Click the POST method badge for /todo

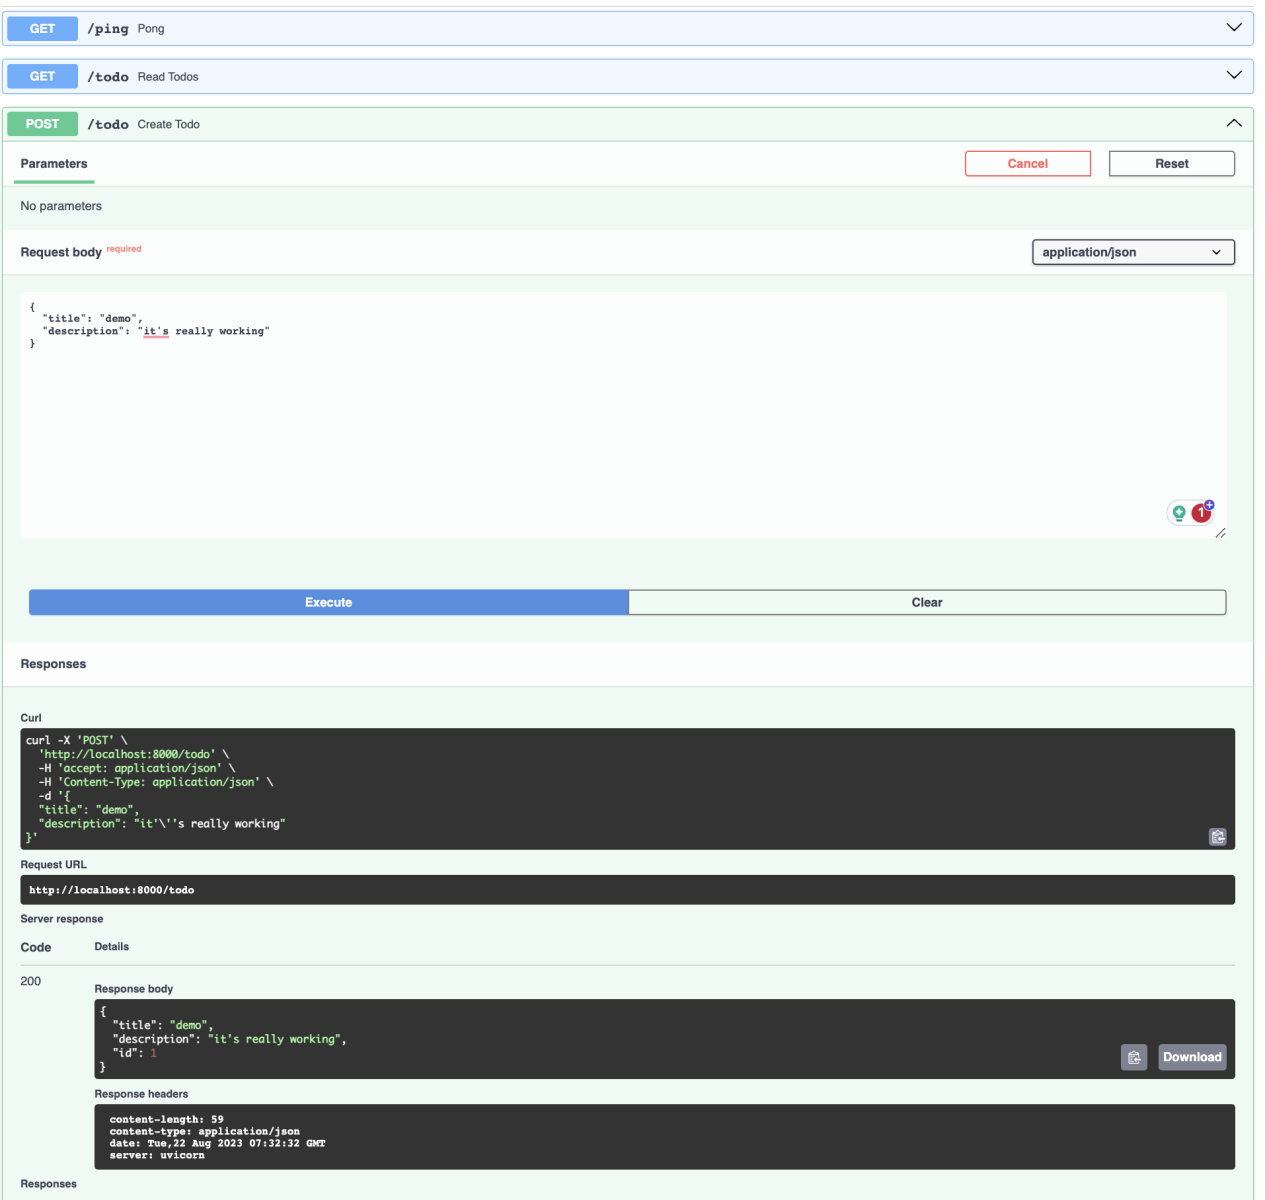click(x=42, y=124)
